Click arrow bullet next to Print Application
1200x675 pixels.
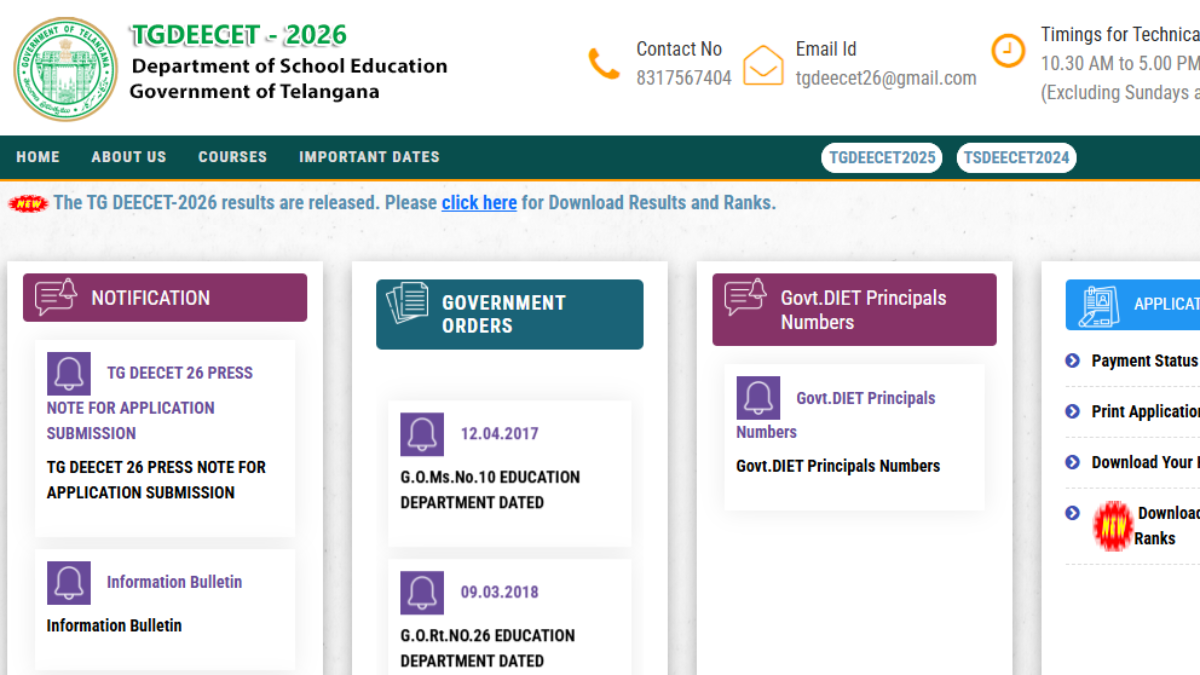pyautogui.click(x=1073, y=411)
